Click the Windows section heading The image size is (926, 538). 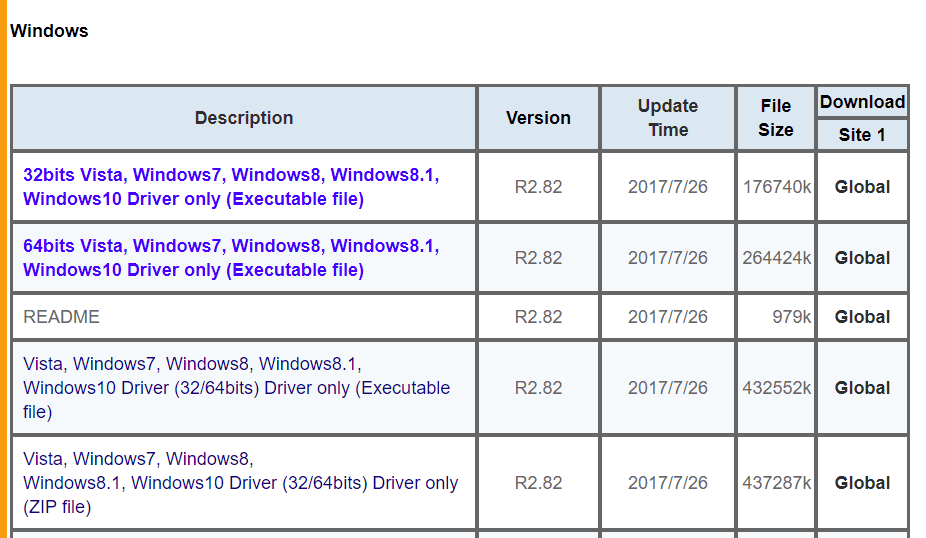click(x=49, y=31)
